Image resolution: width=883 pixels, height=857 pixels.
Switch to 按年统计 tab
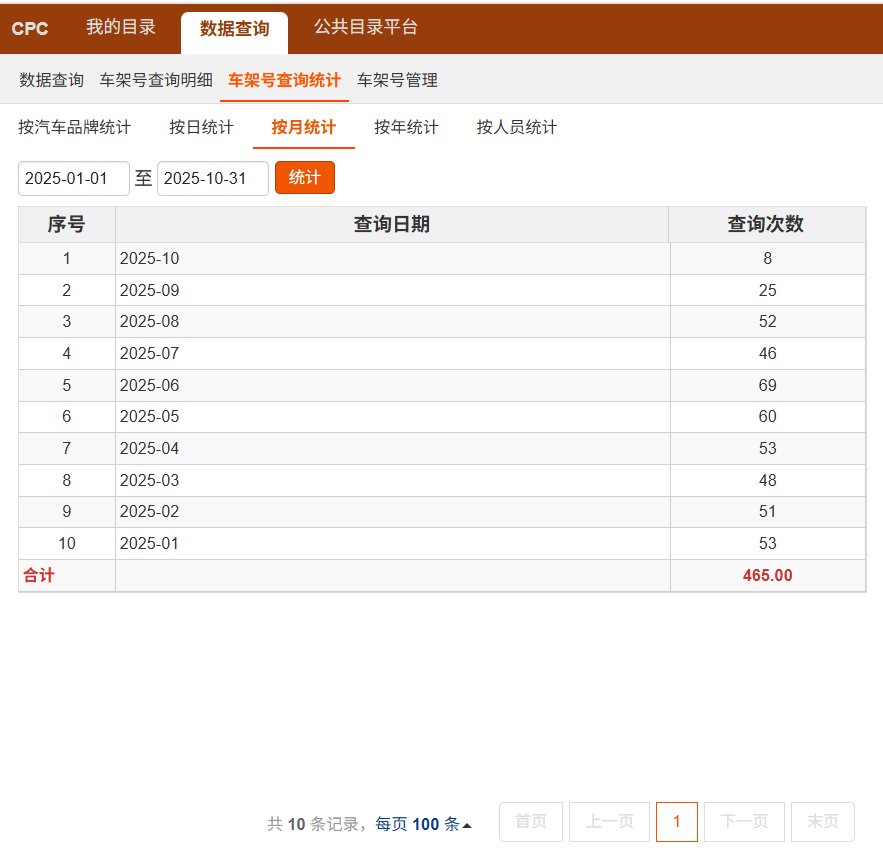pyautogui.click(x=406, y=127)
